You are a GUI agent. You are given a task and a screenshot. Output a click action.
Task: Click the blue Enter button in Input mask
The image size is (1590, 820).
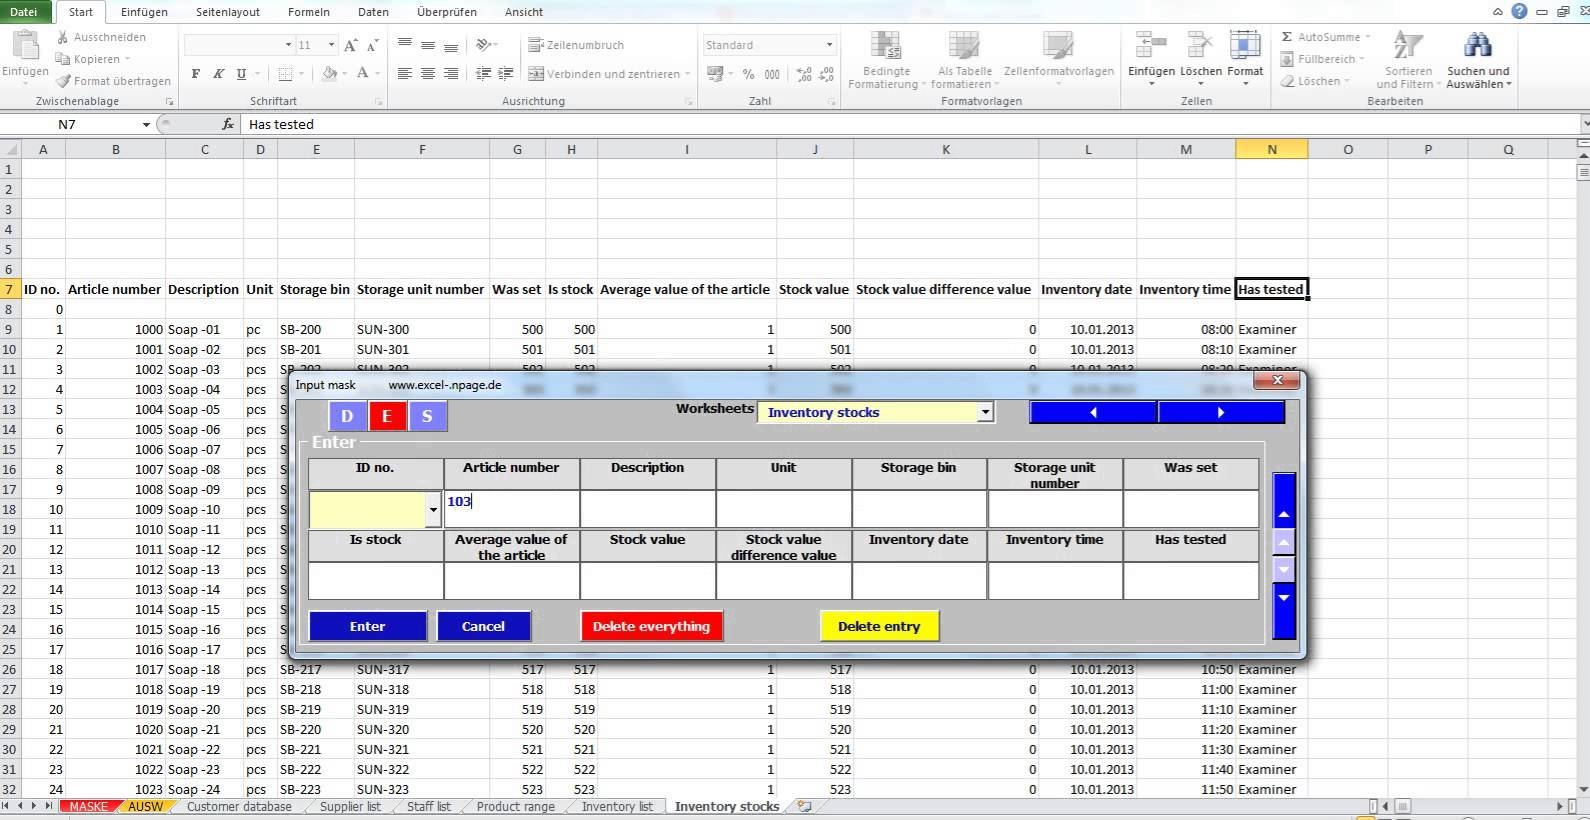pyautogui.click(x=367, y=626)
